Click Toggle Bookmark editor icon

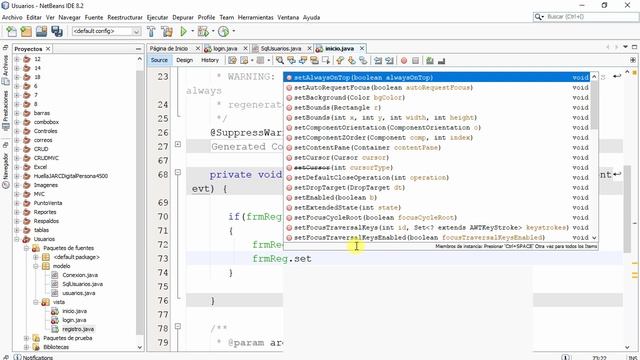click(363, 60)
